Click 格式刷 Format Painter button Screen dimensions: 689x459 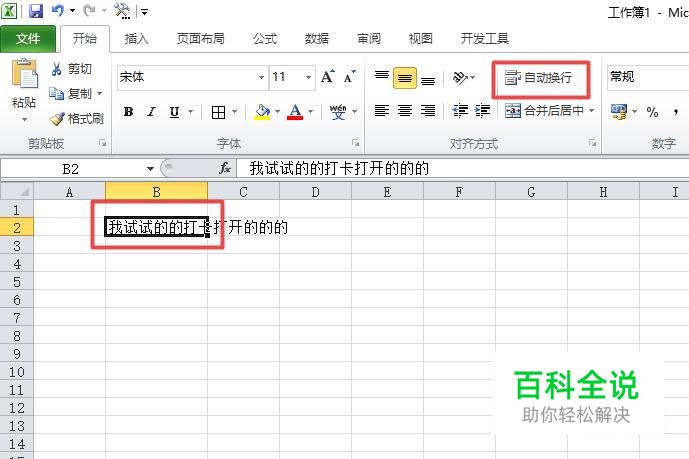[x=76, y=119]
